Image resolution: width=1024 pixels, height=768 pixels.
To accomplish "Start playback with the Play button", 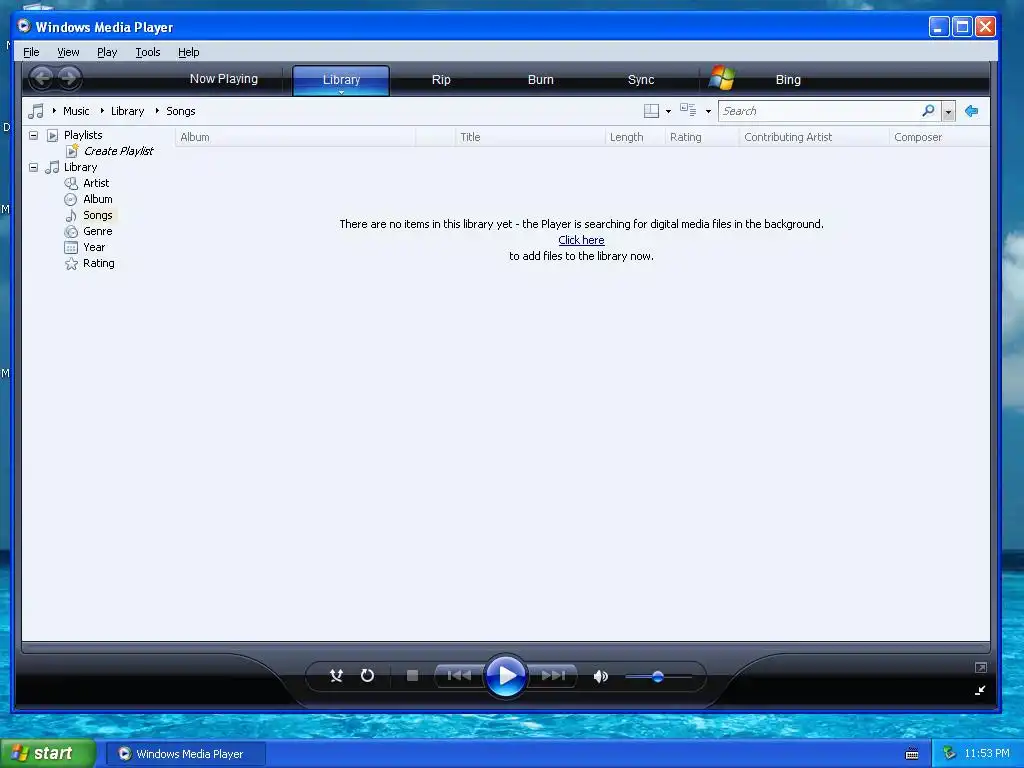I will 506,675.
